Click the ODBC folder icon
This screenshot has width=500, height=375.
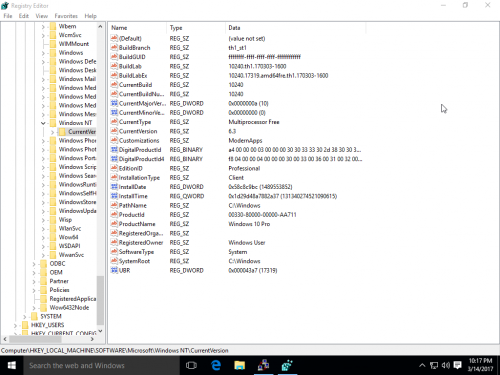[44, 264]
